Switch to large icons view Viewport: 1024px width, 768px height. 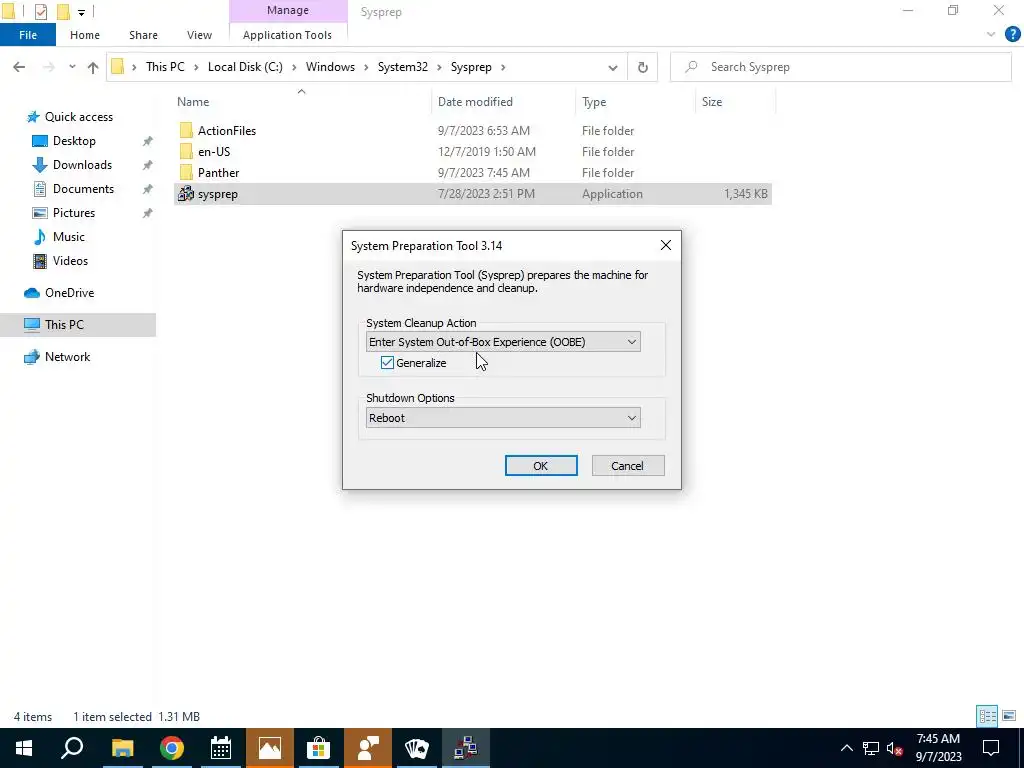[1009, 716]
